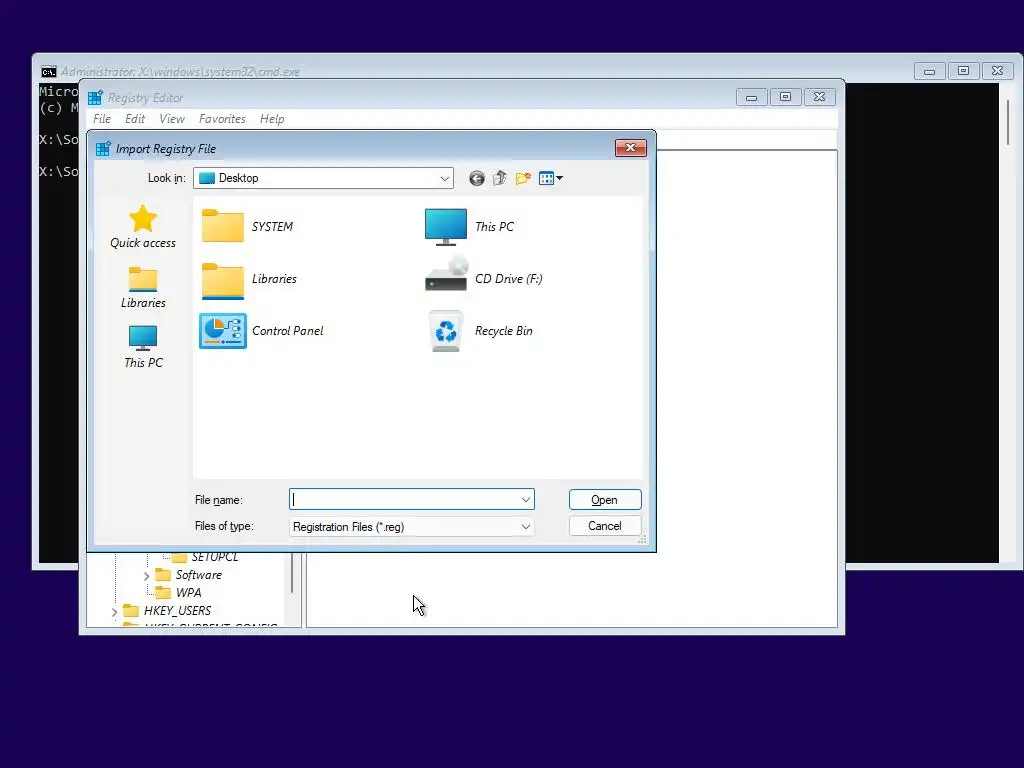Image resolution: width=1024 pixels, height=768 pixels.
Task: Click the Import Registry File title icon
Action: (103, 149)
